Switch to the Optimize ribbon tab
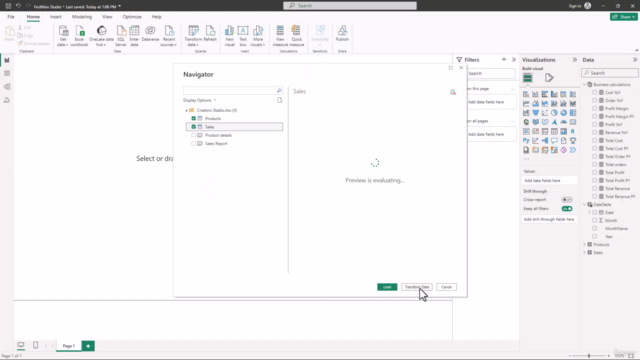Screen dimensions: 640x360 tap(132, 17)
